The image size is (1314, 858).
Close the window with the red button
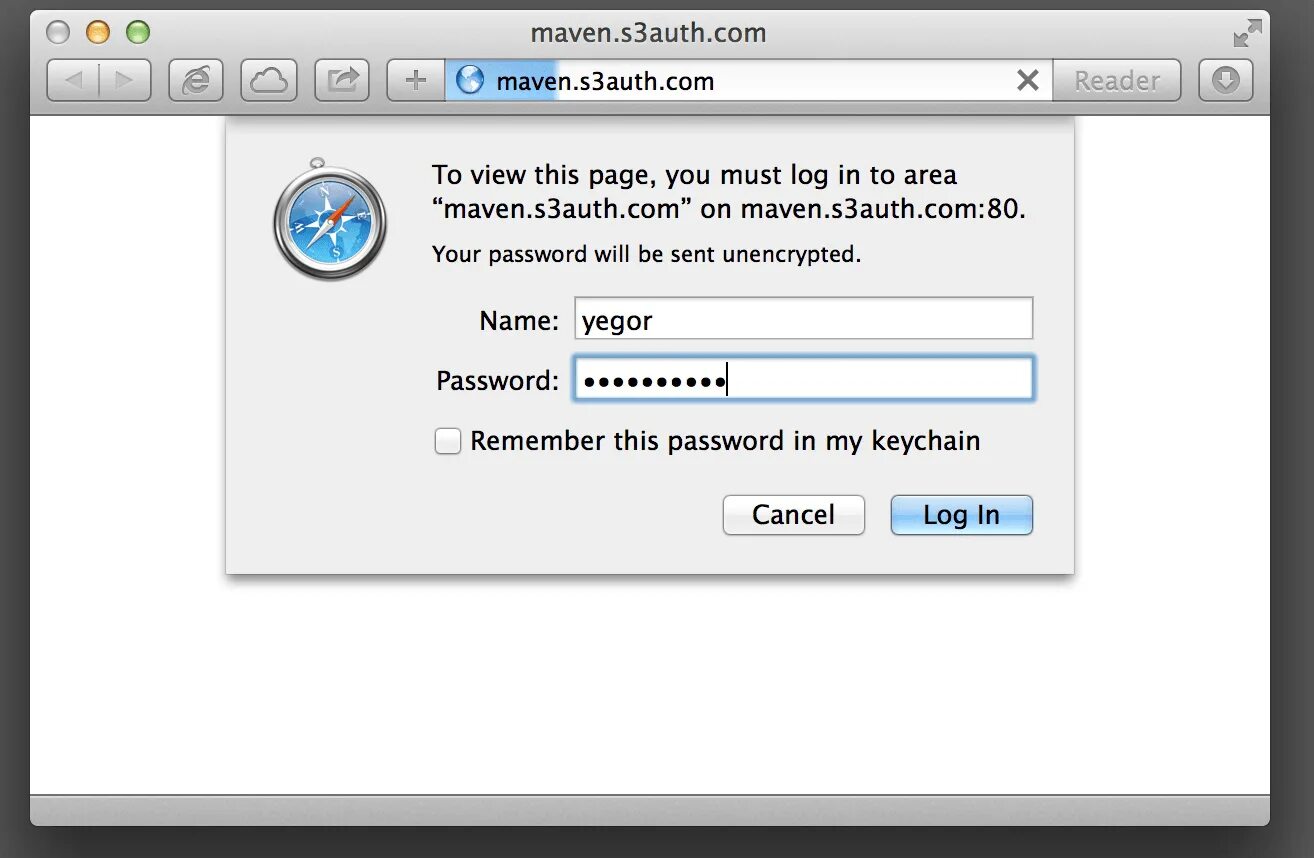58,32
